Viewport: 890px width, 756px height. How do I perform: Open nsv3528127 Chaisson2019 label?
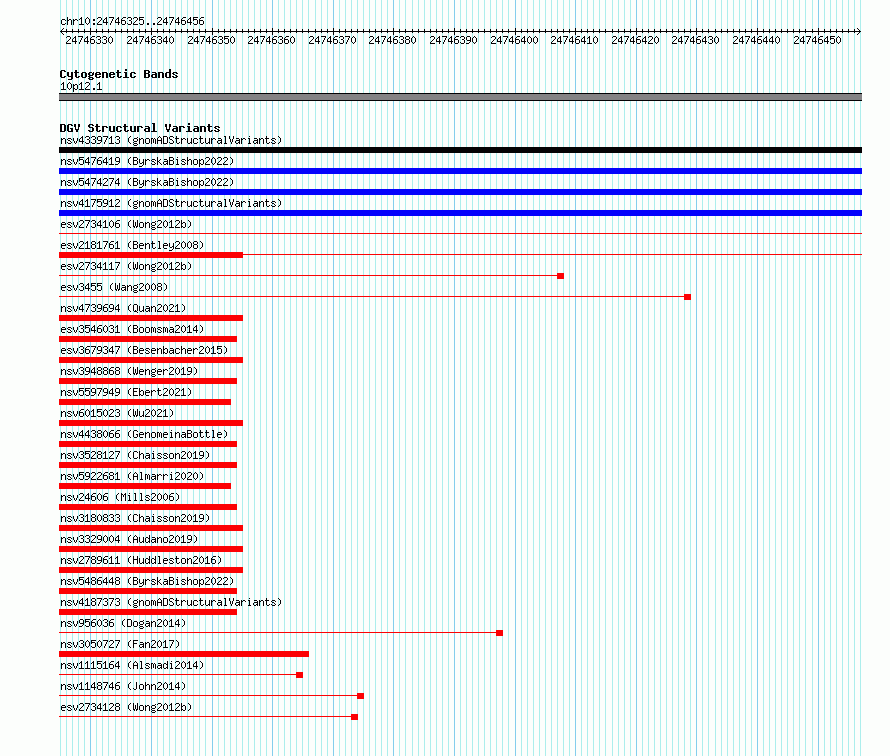(135, 455)
